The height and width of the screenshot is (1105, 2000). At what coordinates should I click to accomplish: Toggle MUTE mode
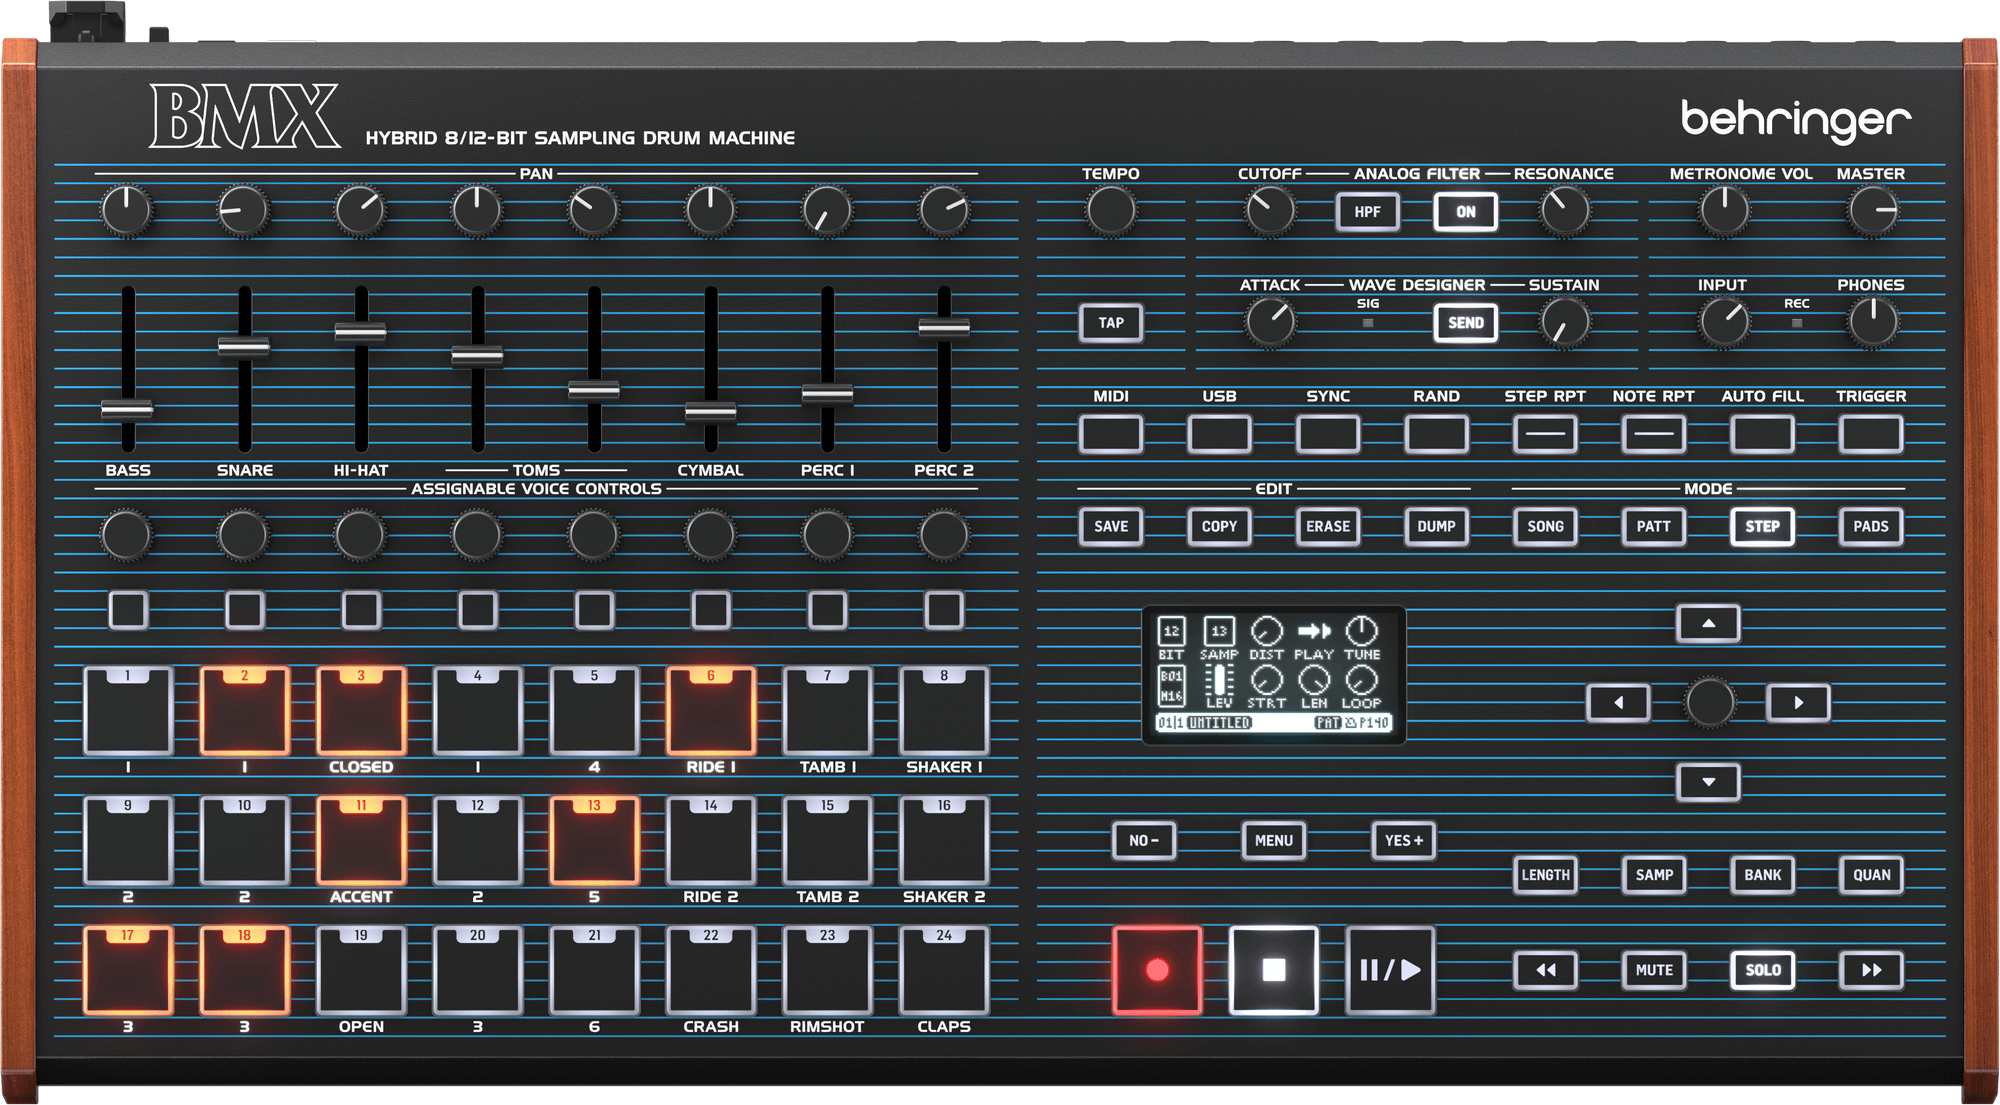tap(1653, 969)
